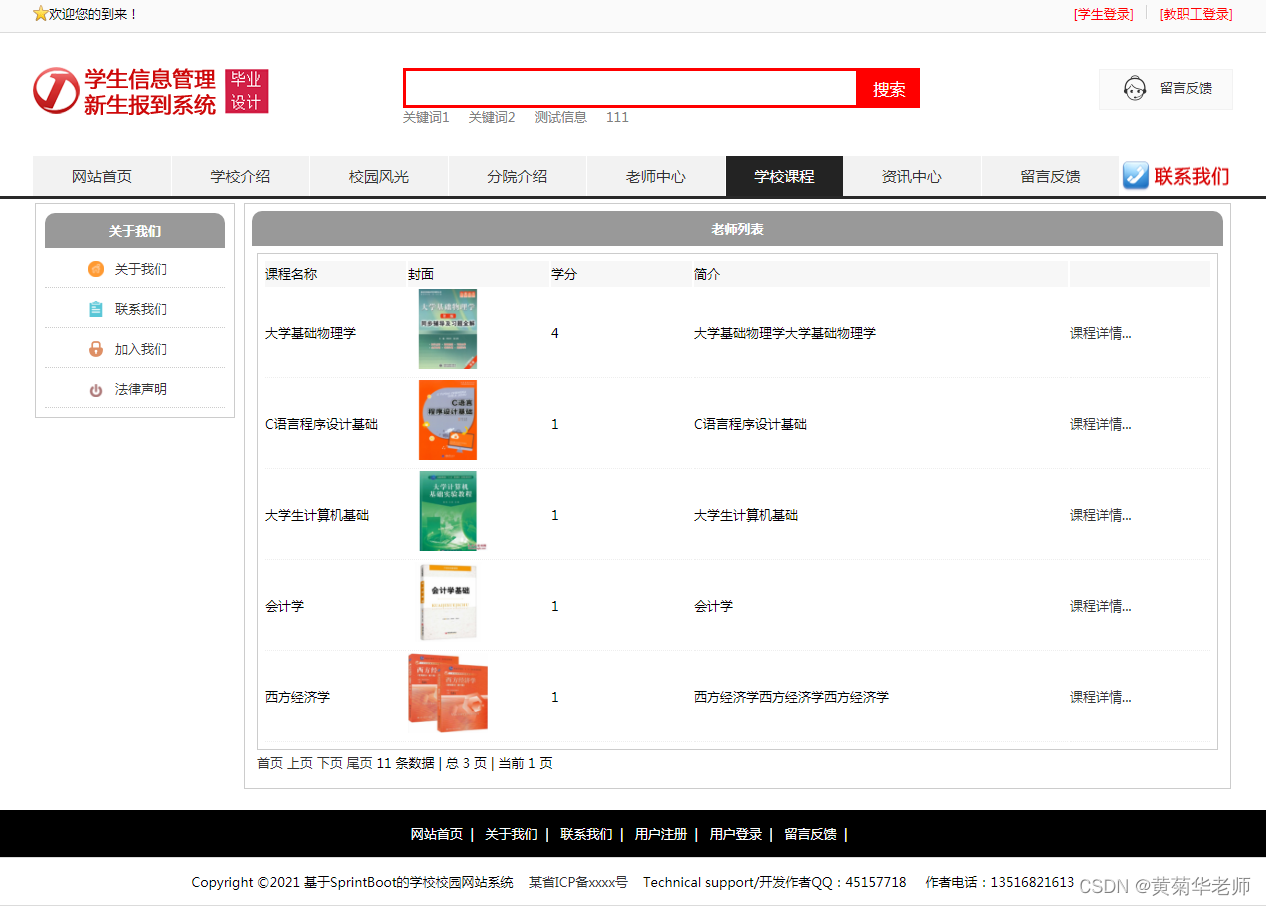Image resolution: width=1266 pixels, height=906 pixels.
Task: Click the smiley face icon beside 留言反馈
Action: click(1135, 89)
